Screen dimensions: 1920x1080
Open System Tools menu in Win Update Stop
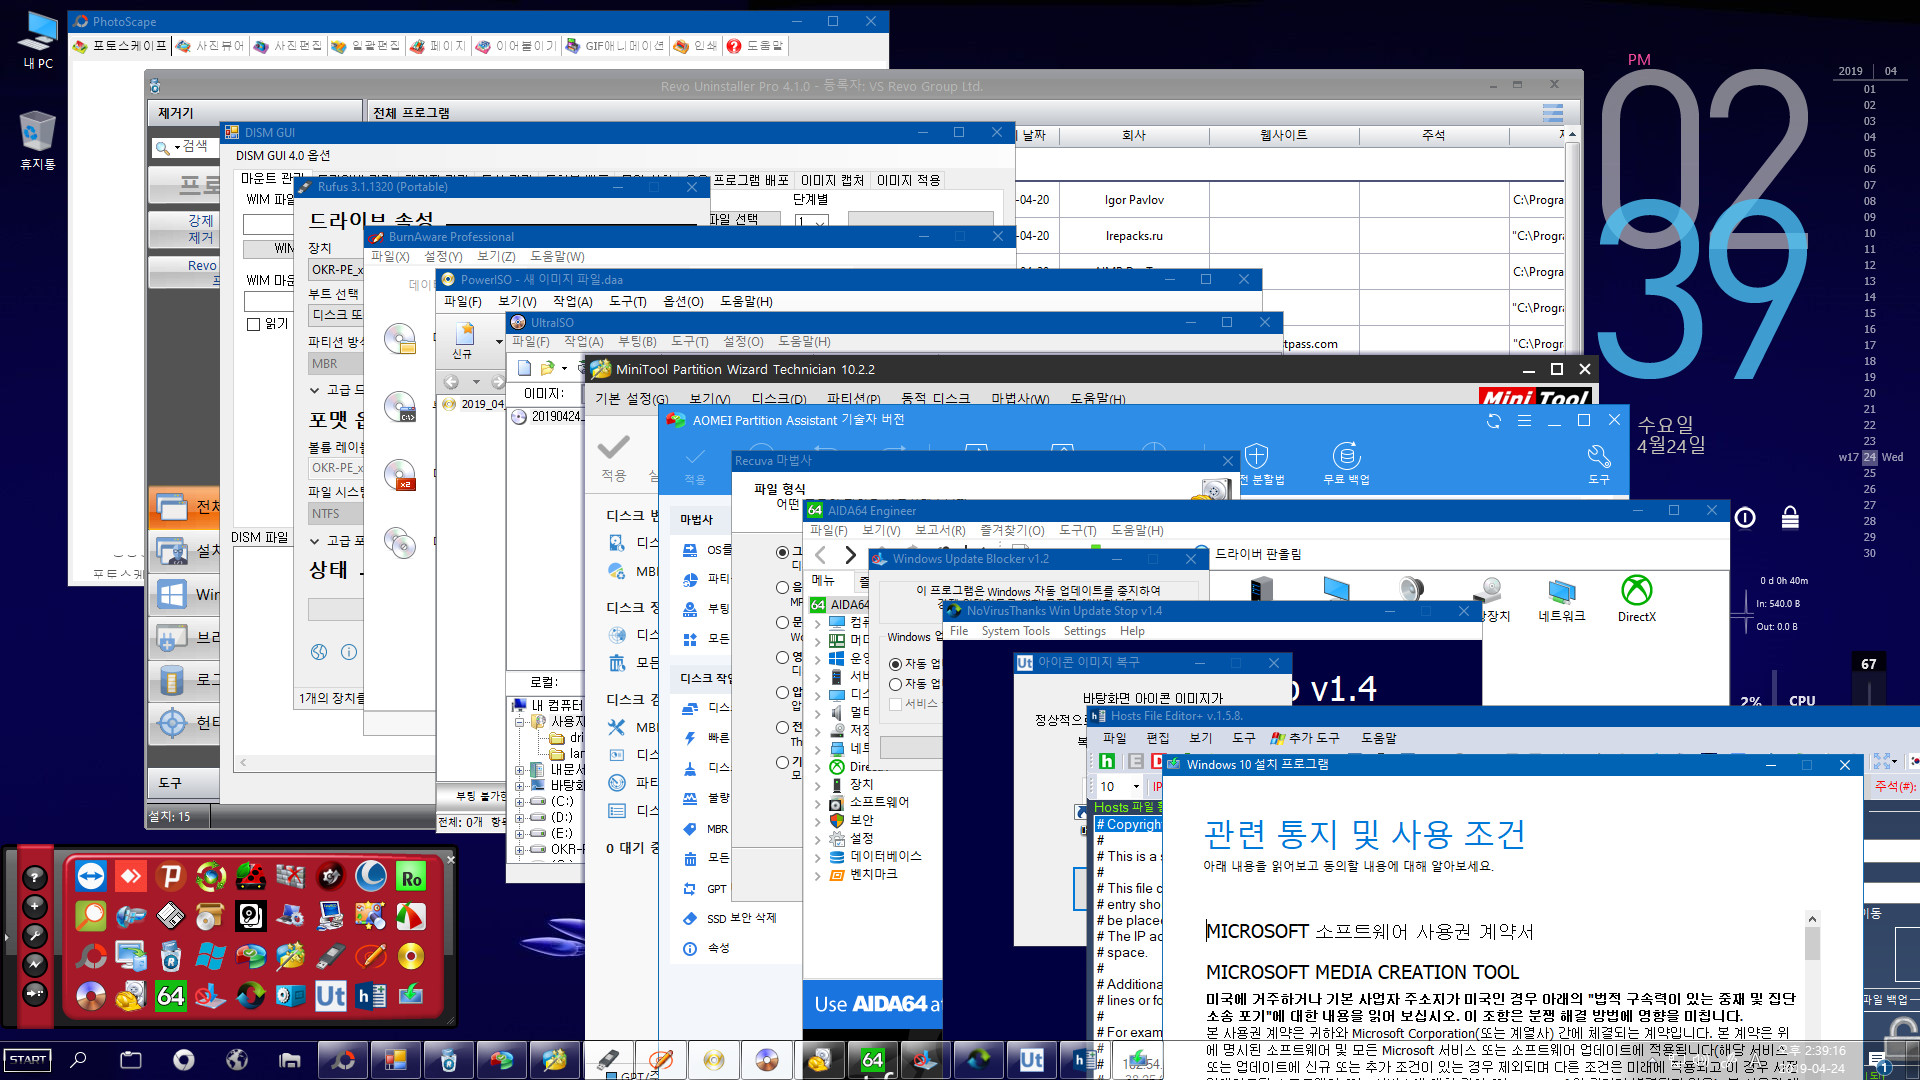coord(1015,631)
